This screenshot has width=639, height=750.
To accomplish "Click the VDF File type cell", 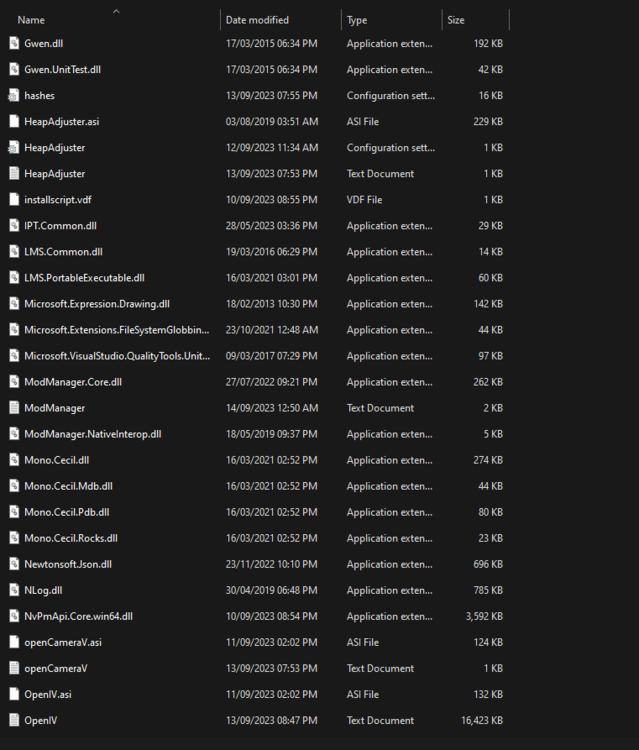I will [x=364, y=199].
